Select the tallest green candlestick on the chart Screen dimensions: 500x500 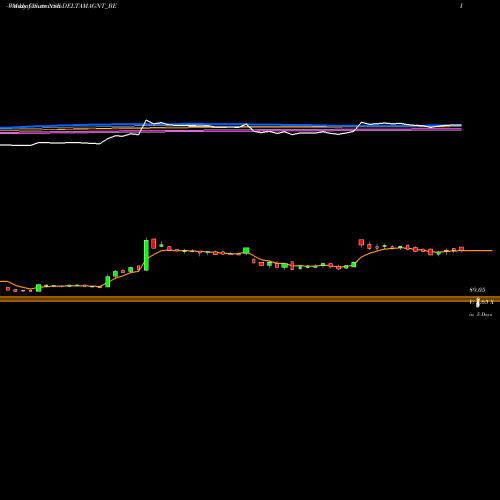[146, 255]
